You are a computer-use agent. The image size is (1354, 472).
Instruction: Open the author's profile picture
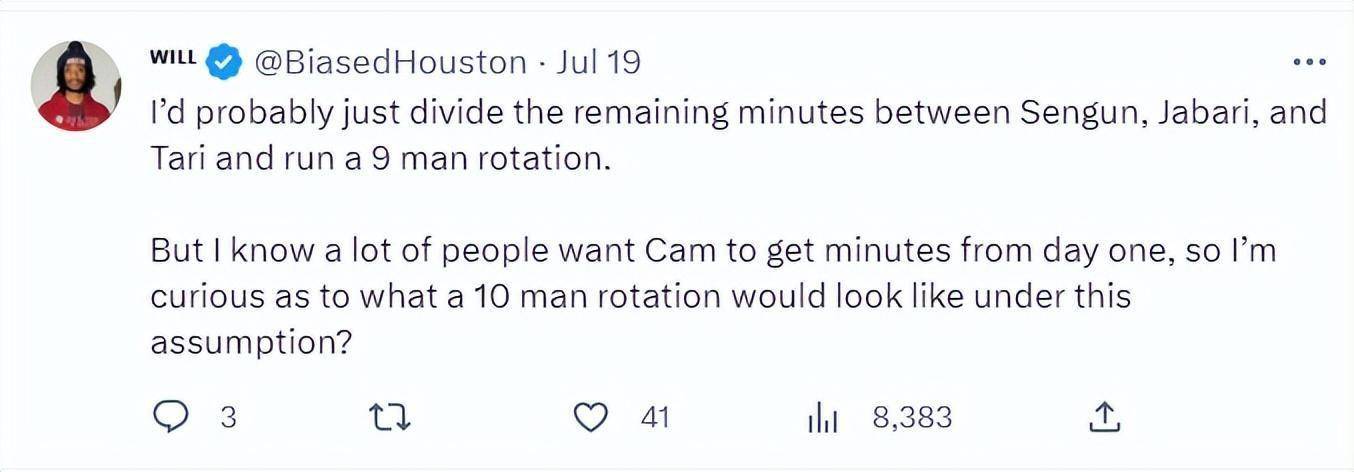click(76, 86)
